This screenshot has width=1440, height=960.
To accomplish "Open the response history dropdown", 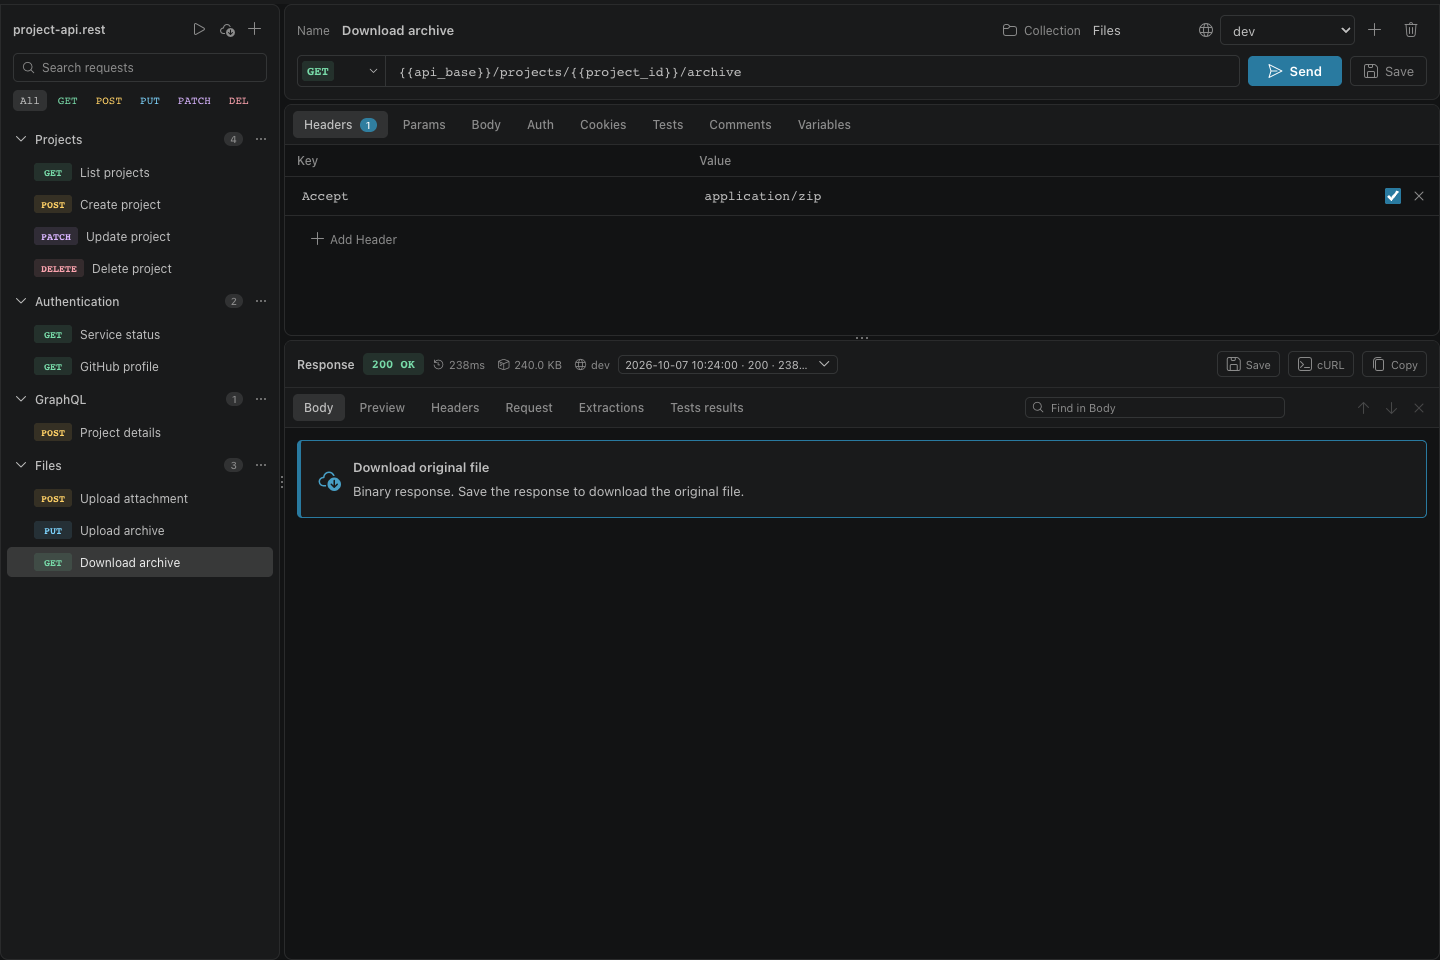I will tap(727, 365).
